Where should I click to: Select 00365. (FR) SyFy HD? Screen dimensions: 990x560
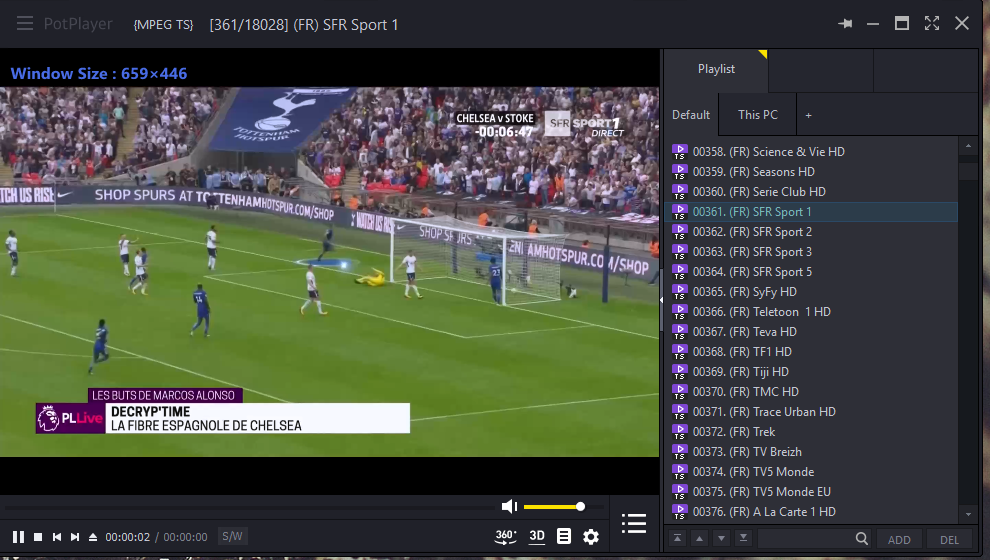pyautogui.click(x=811, y=292)
